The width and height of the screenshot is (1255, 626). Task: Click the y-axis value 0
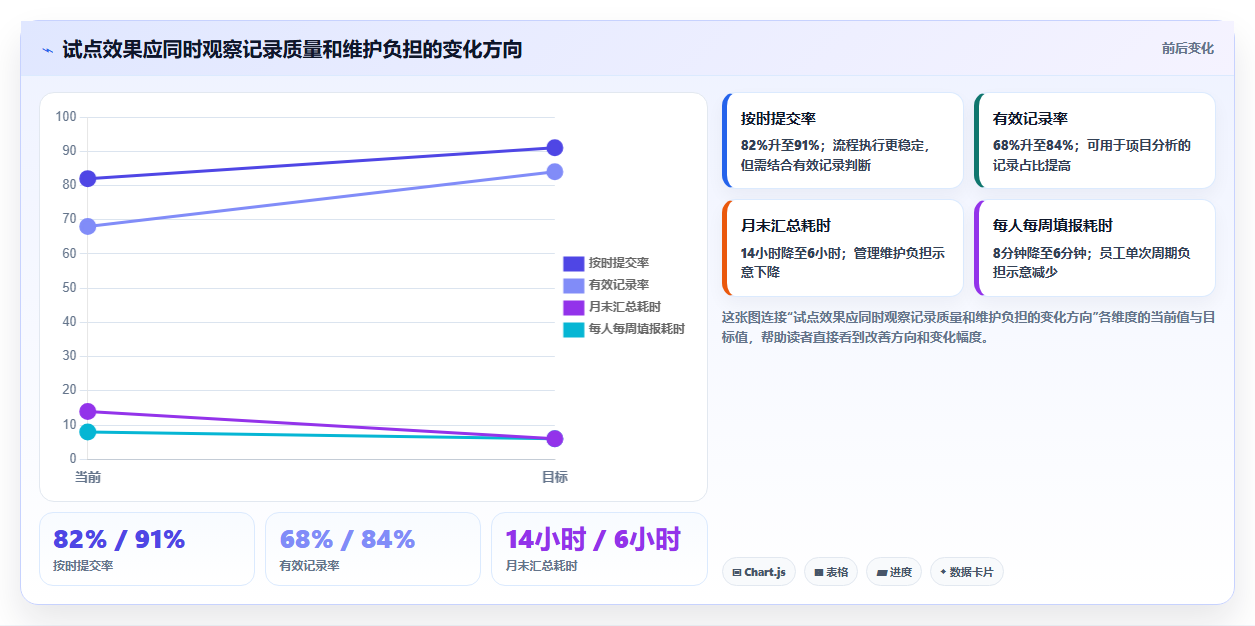click(73, 459)
